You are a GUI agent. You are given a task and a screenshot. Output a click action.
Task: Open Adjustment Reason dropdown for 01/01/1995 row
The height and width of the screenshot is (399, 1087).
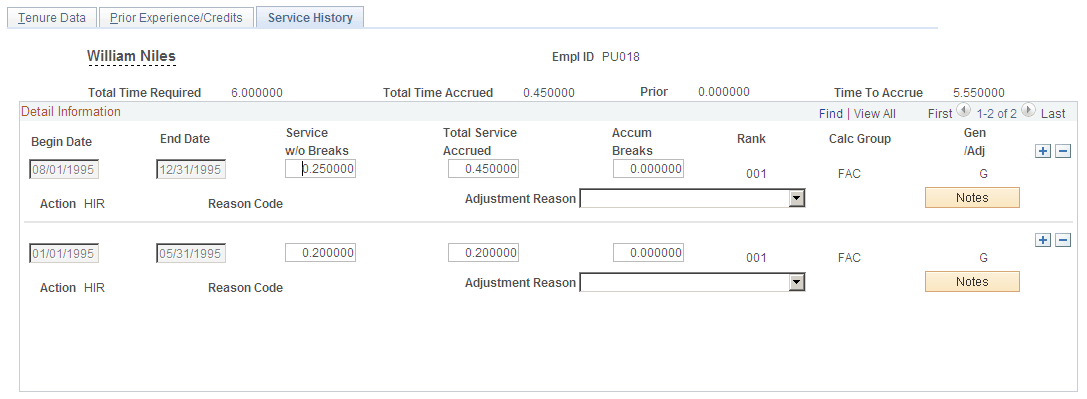click(798, 283)
